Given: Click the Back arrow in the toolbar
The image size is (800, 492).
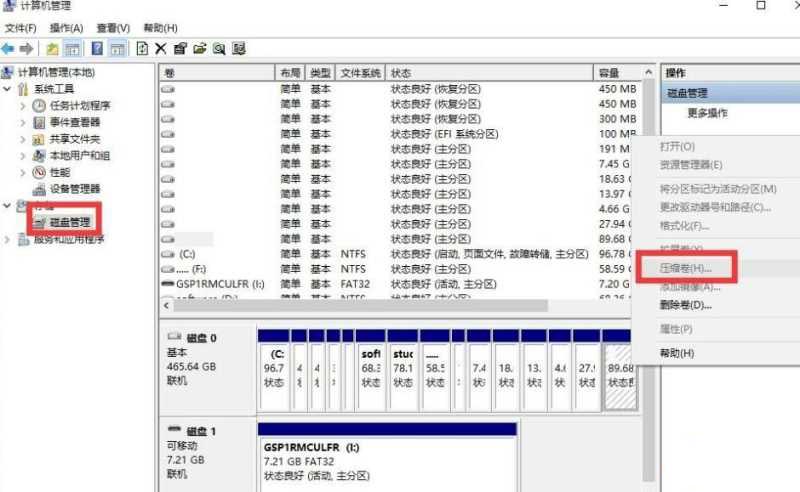Looking at the screenshot, I should click(8, 48).
